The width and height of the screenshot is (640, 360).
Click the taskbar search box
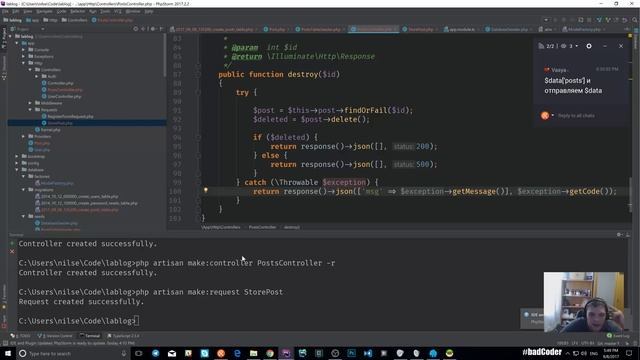tap(73, 353)
